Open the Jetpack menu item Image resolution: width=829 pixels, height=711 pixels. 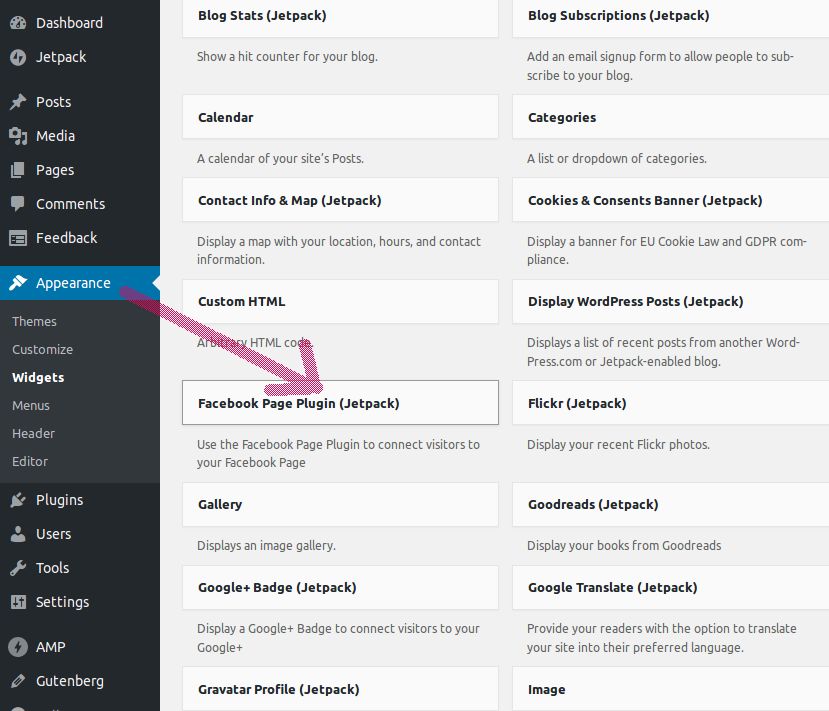(x=80, y=57)
